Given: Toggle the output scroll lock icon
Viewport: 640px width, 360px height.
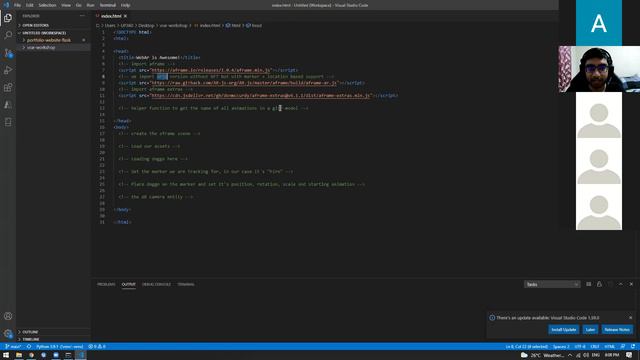Looking at the screenshot, I should pyautogui.click(x=599, y=284).
